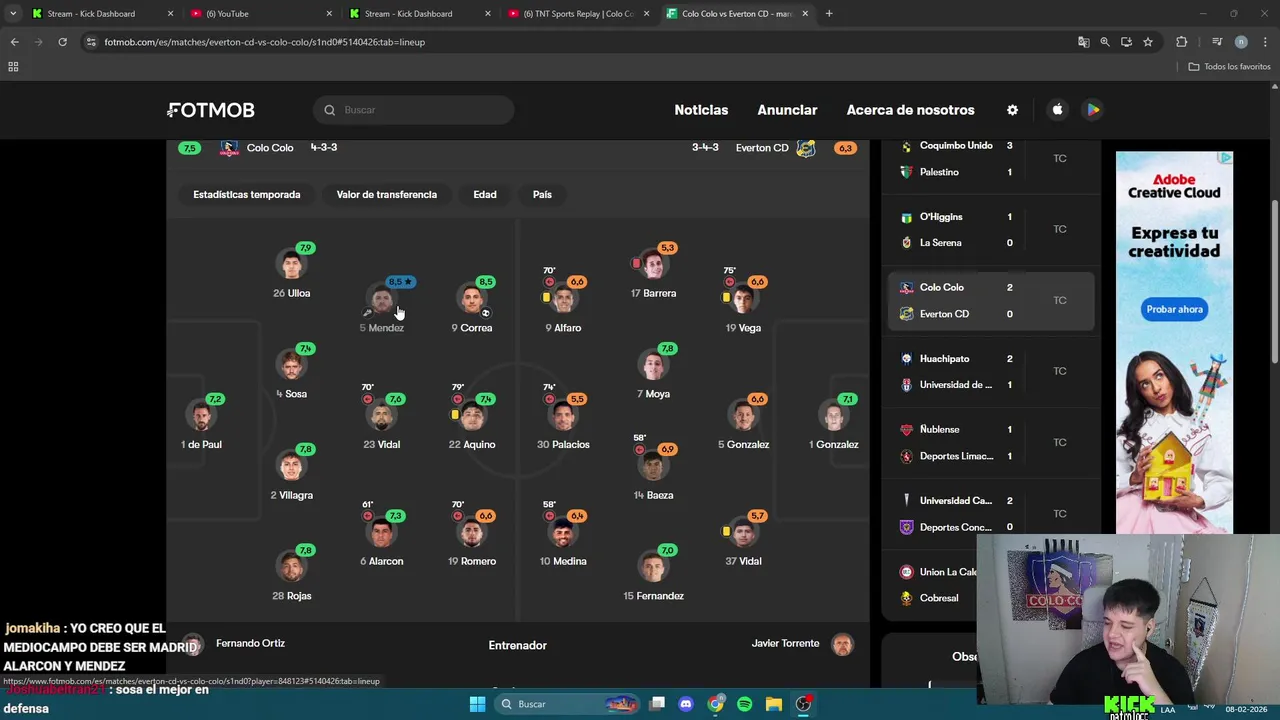Close the Colo Colo vs Everton CD tab
The width and height of the screenshot is (1280, 720).
point(805,14)
